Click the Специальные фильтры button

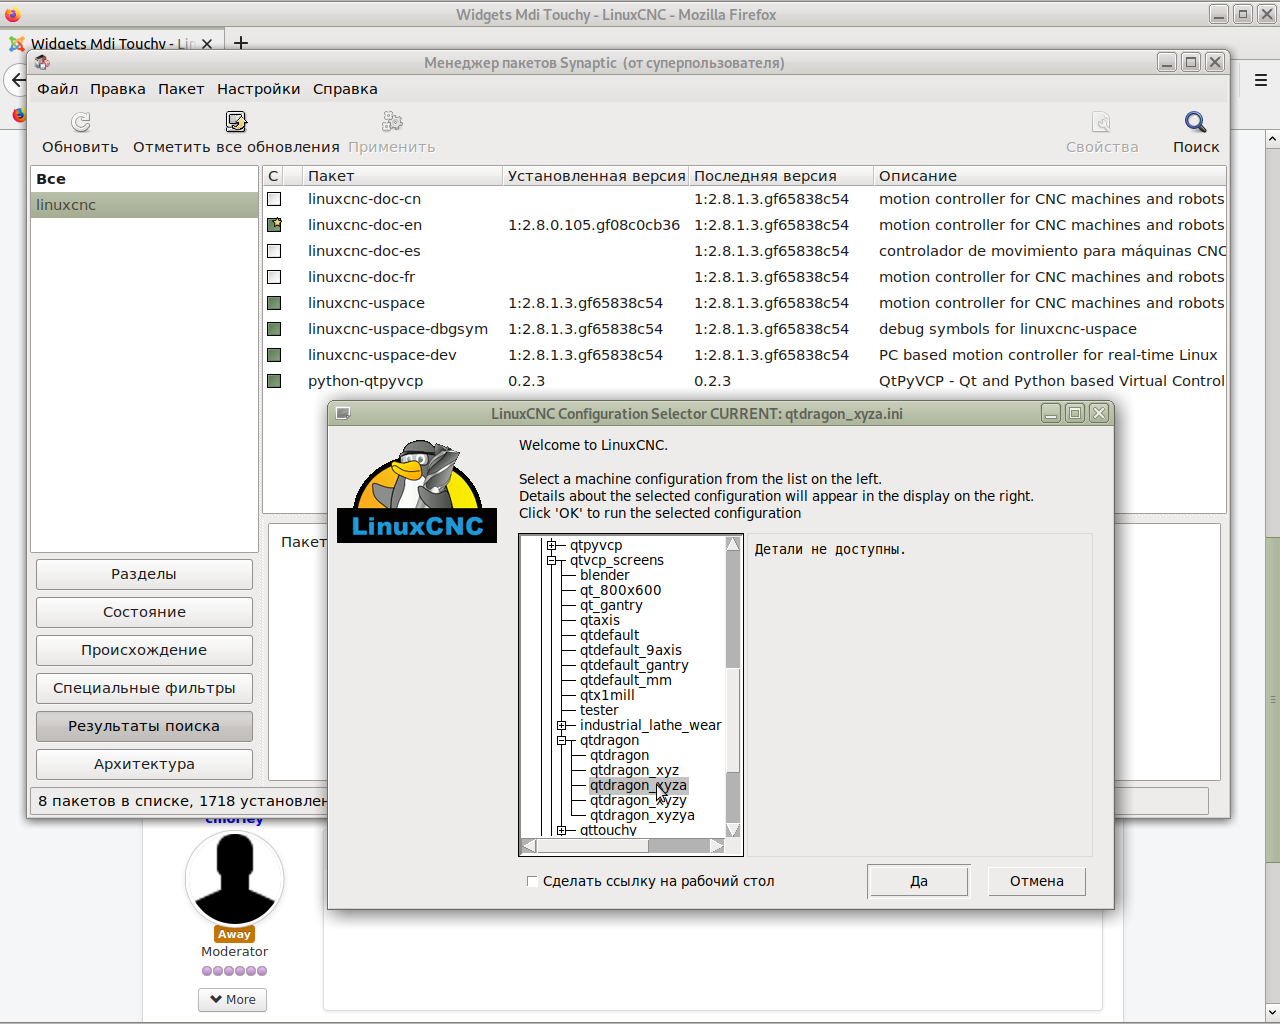[x=144, y=688]
